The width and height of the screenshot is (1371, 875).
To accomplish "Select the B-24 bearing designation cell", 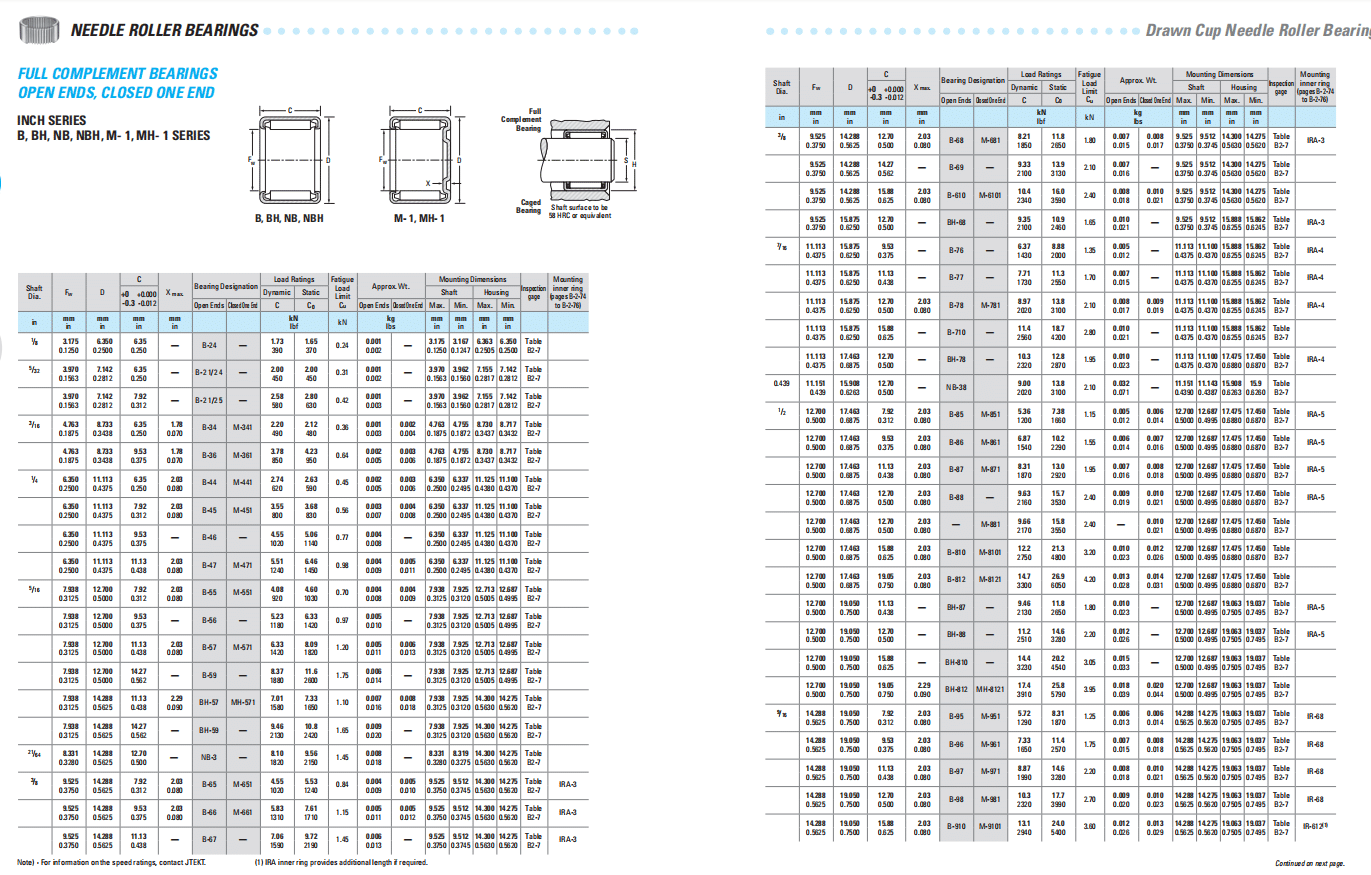I will (x=209, y=347).
